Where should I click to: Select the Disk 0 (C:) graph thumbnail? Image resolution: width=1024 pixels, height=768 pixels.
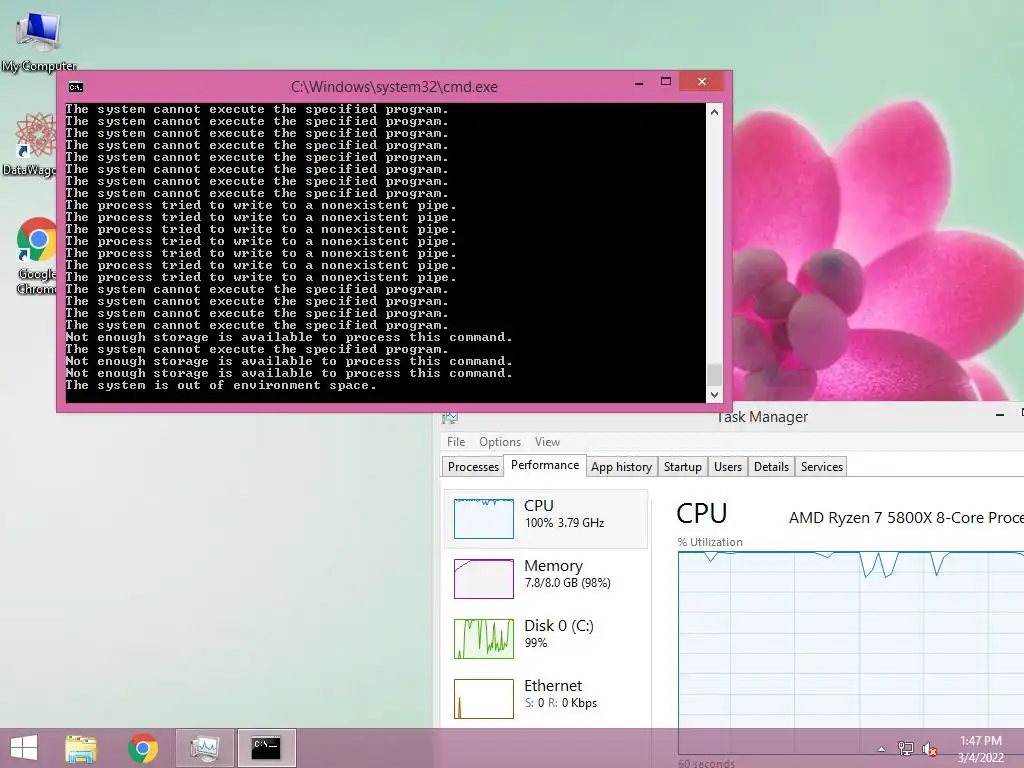(x=484, y=639)
